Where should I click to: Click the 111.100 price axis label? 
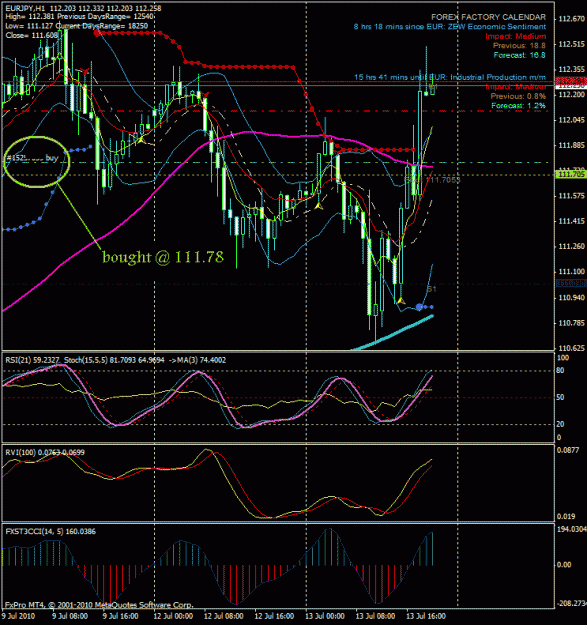572,271
